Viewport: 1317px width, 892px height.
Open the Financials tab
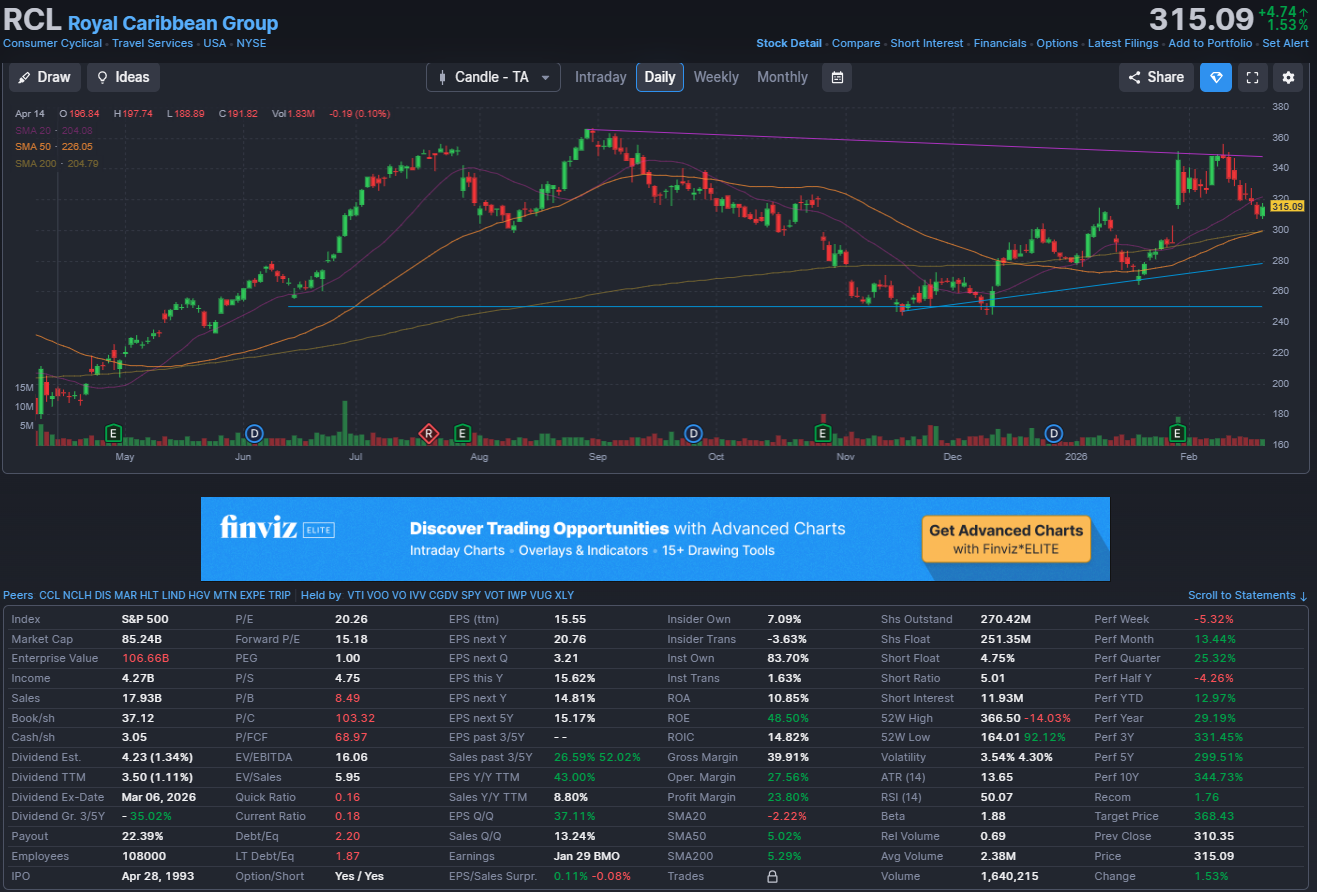click(x=1000, y=43)
